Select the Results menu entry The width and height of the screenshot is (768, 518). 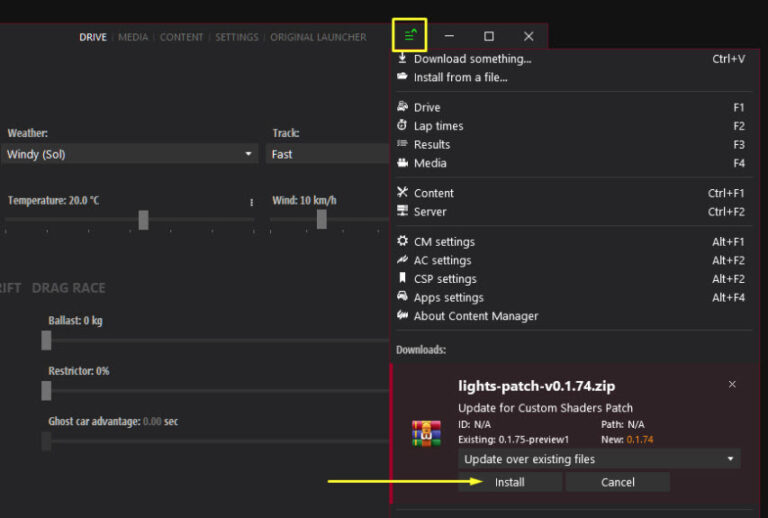432,145
